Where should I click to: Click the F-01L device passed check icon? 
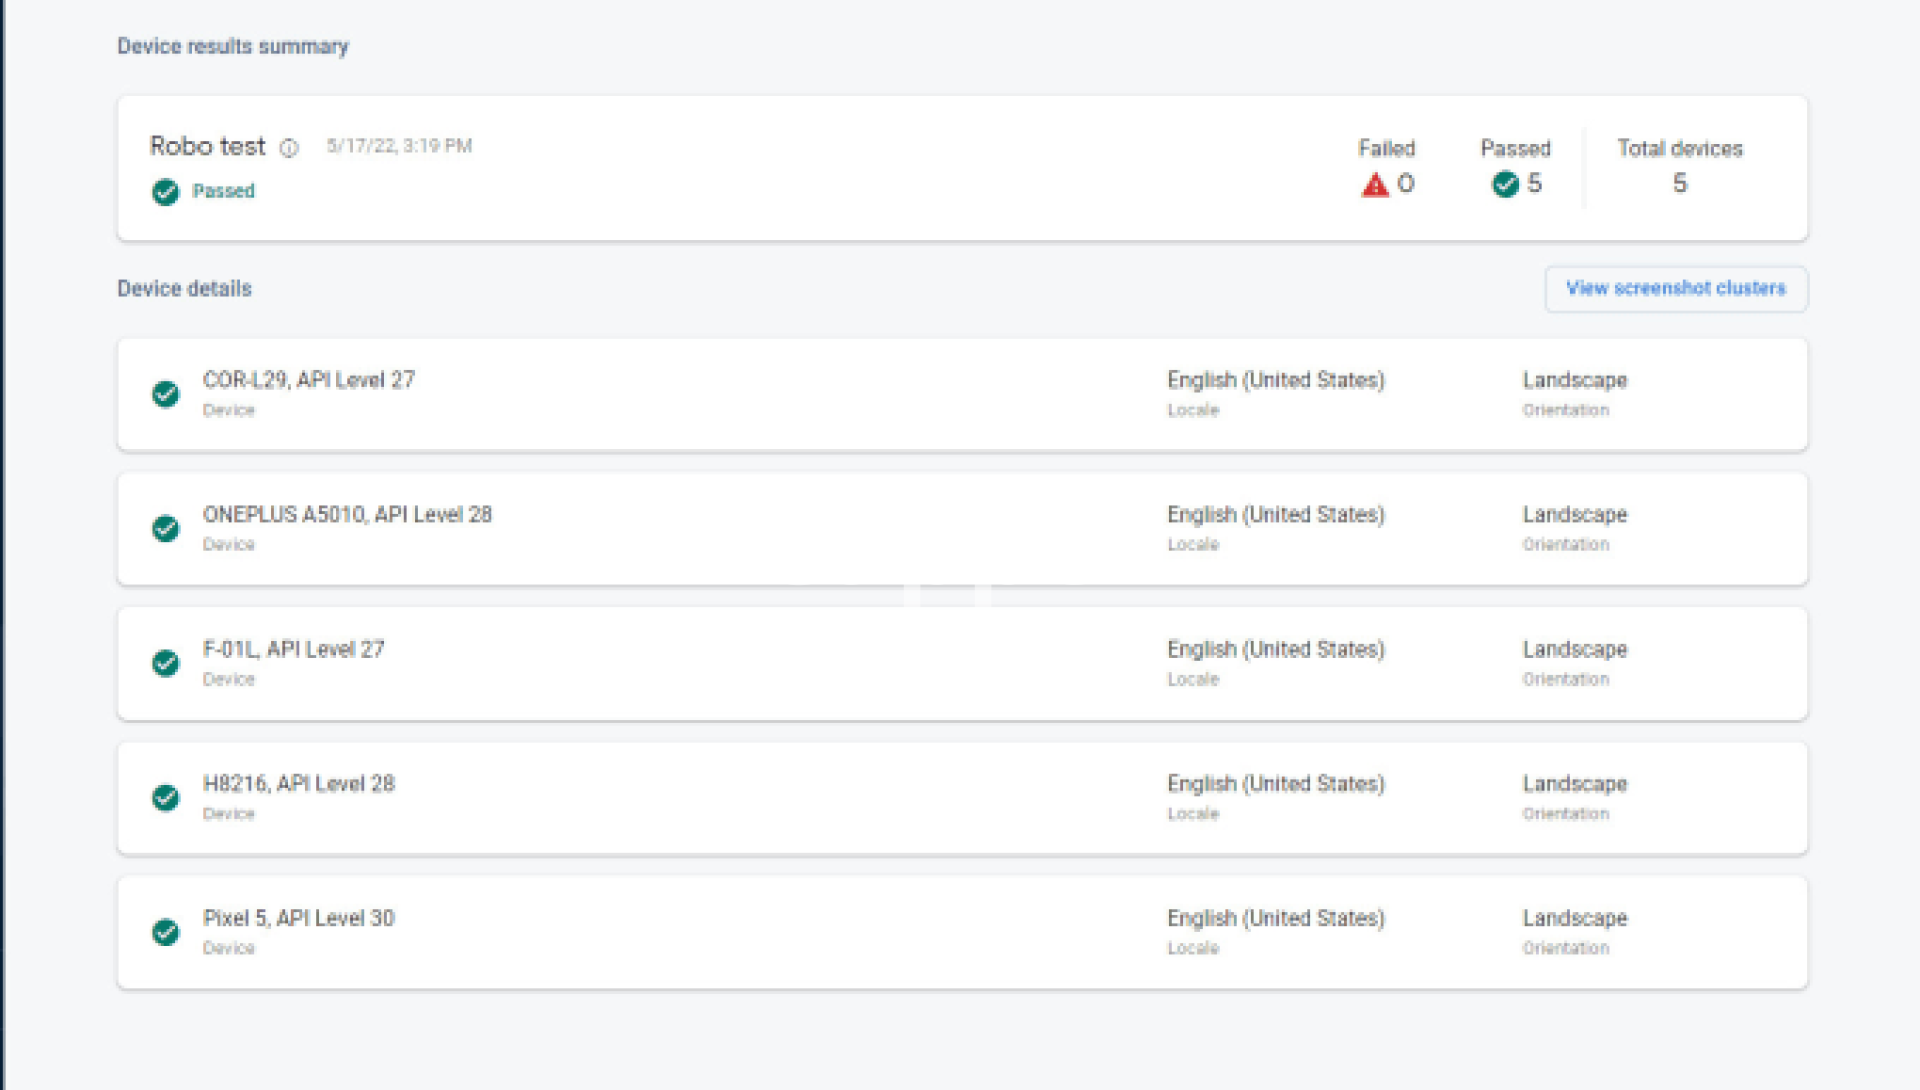pyautogui.click(x=166, y=663)
